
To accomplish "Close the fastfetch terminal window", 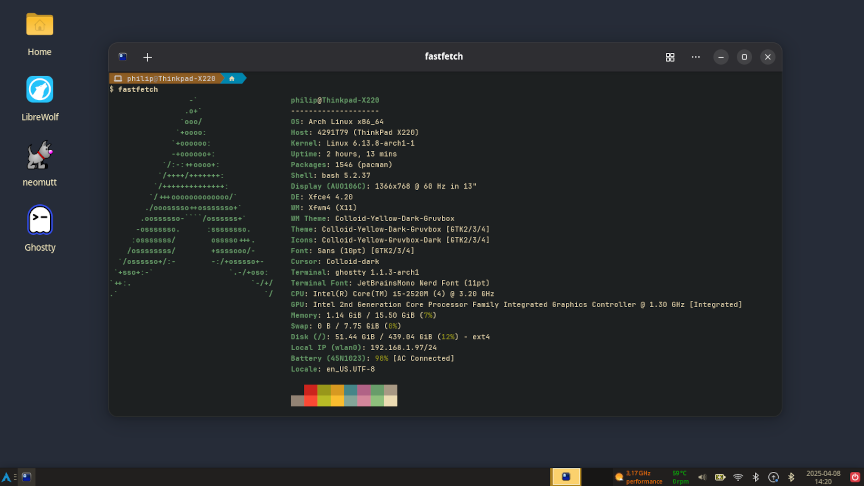I will [x=768, y=57].
